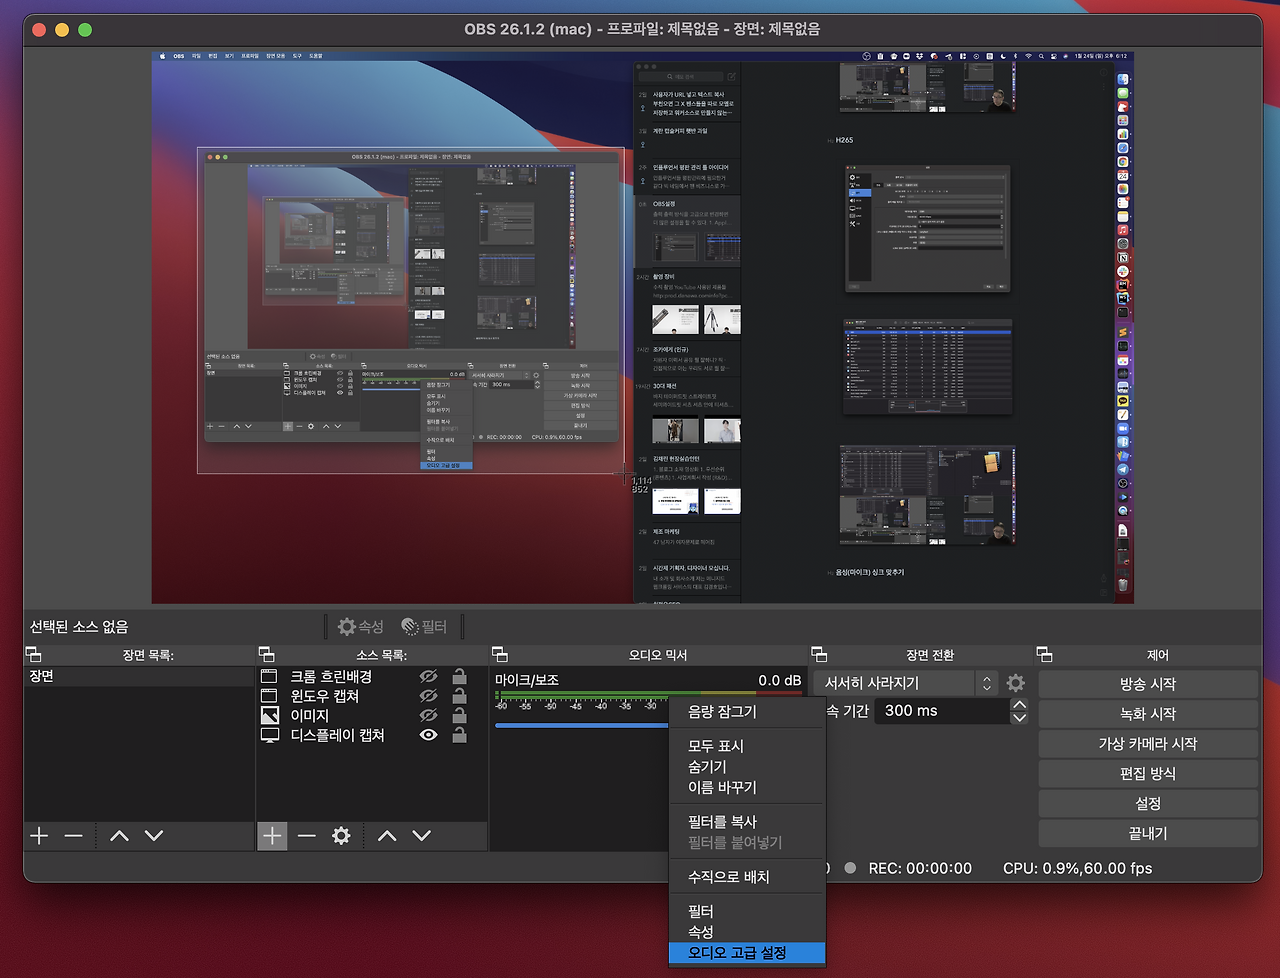Click the 300 ms duration field
This screenshot has height=978, width=1280.
click(941, 711)
